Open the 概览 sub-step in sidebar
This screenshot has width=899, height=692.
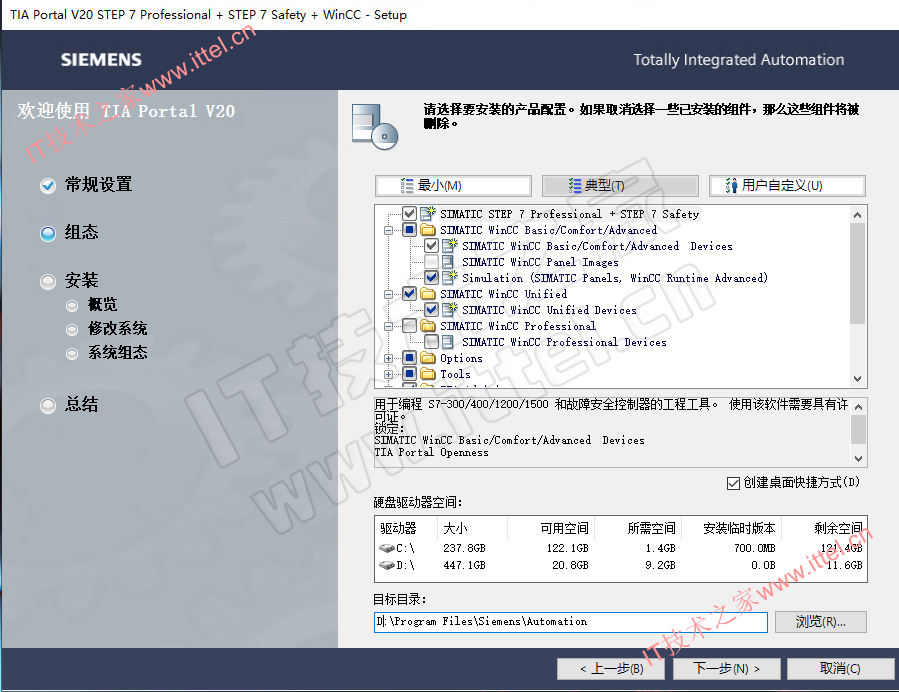(x=92, y=305)
